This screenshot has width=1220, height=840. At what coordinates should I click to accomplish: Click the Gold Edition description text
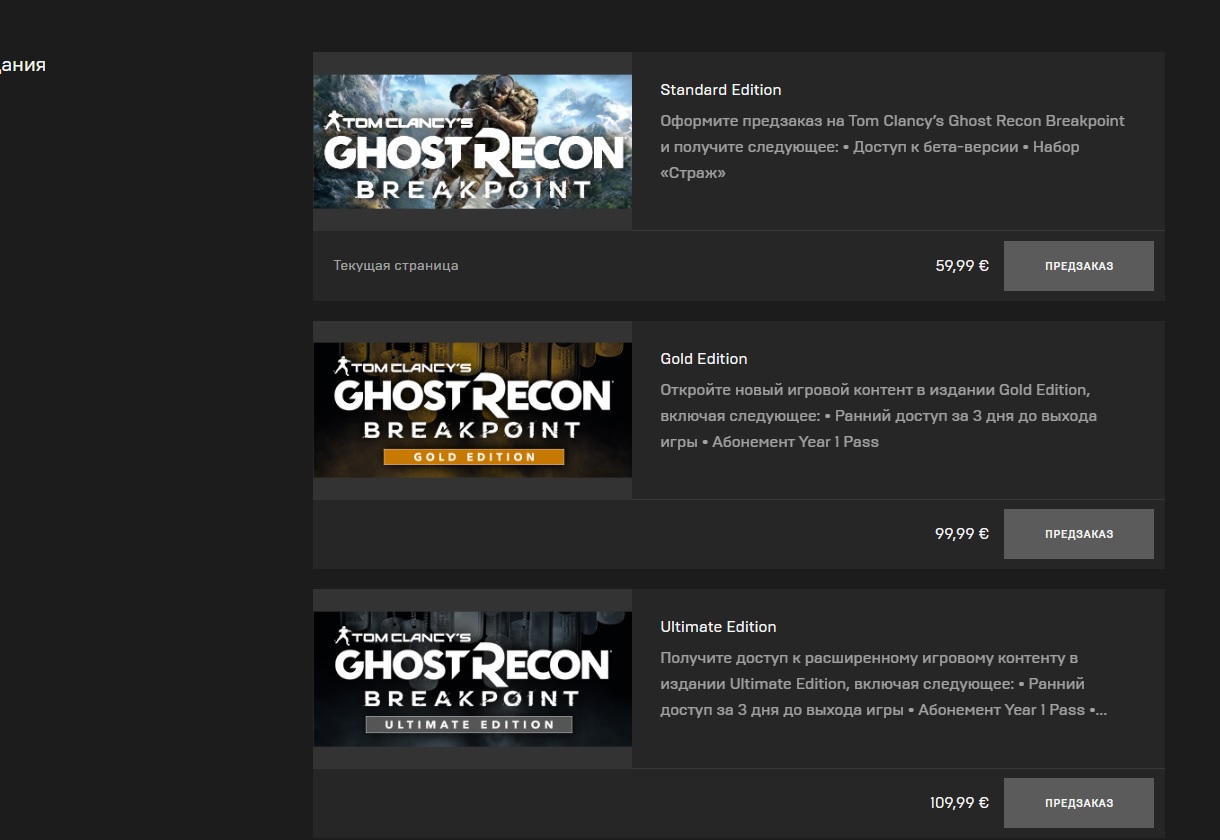[878, 415]
